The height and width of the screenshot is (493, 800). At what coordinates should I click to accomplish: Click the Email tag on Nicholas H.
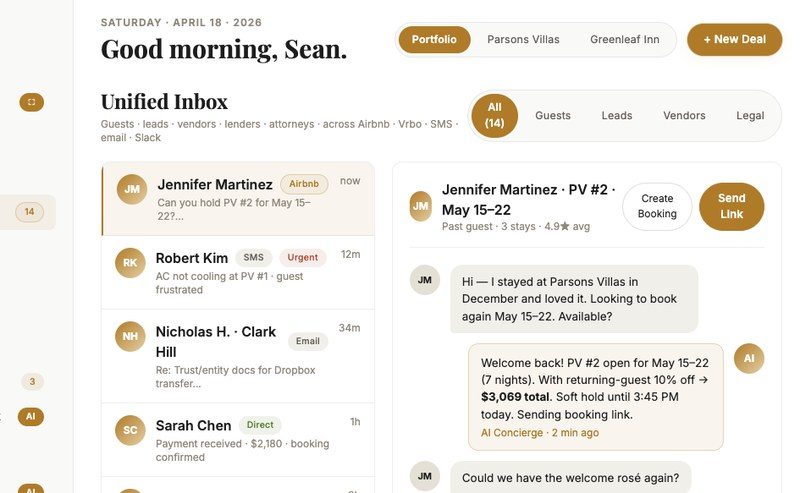click(x=308, y=341)
